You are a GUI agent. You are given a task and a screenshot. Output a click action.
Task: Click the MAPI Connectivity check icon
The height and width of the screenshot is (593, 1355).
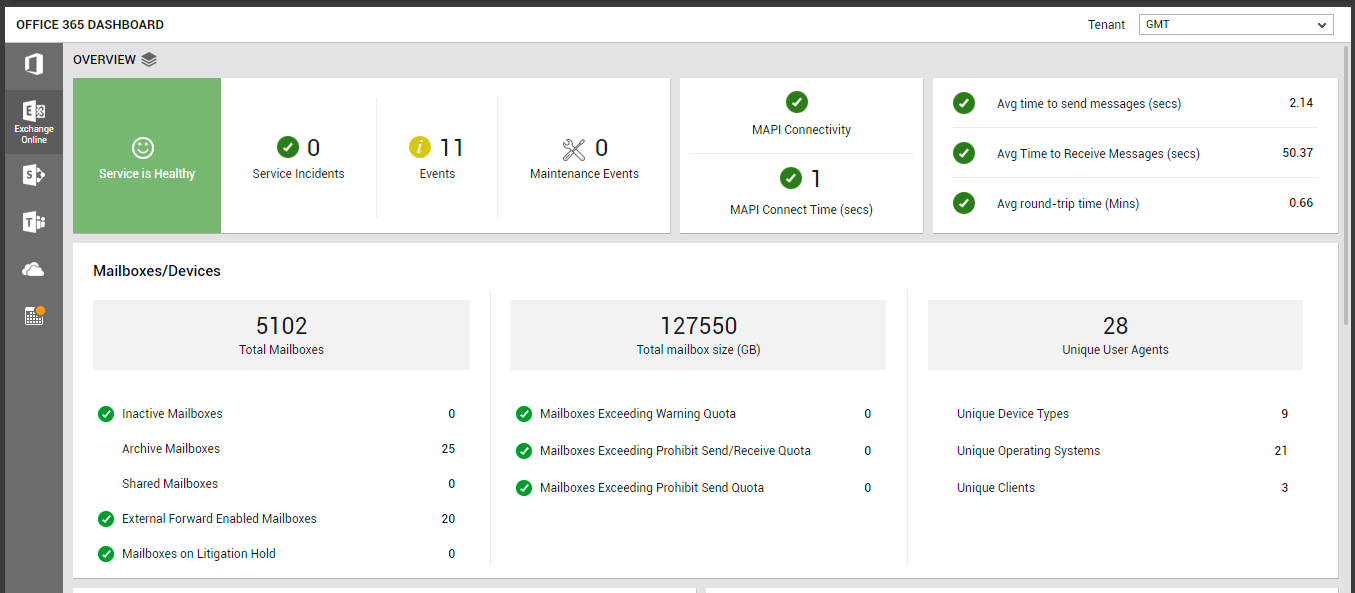click(x=797, y=102)
